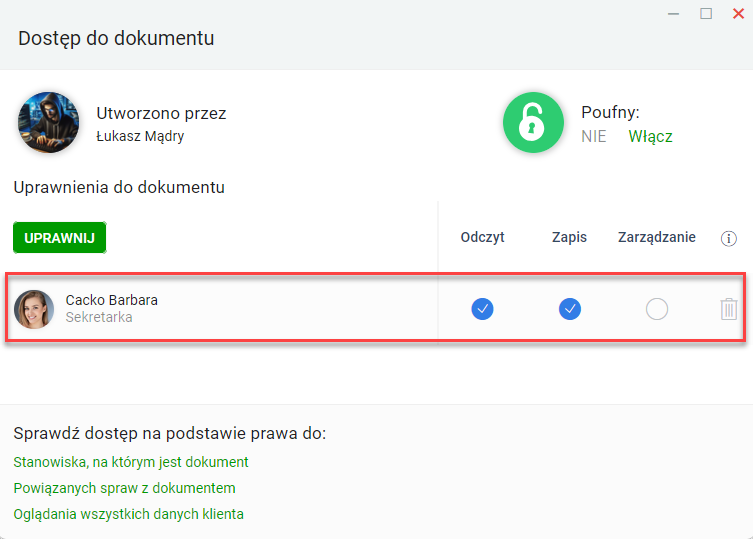Minimize the Dostęp do dokumentu window
This screenshot has height=539, width=753.
pos(673,14)
